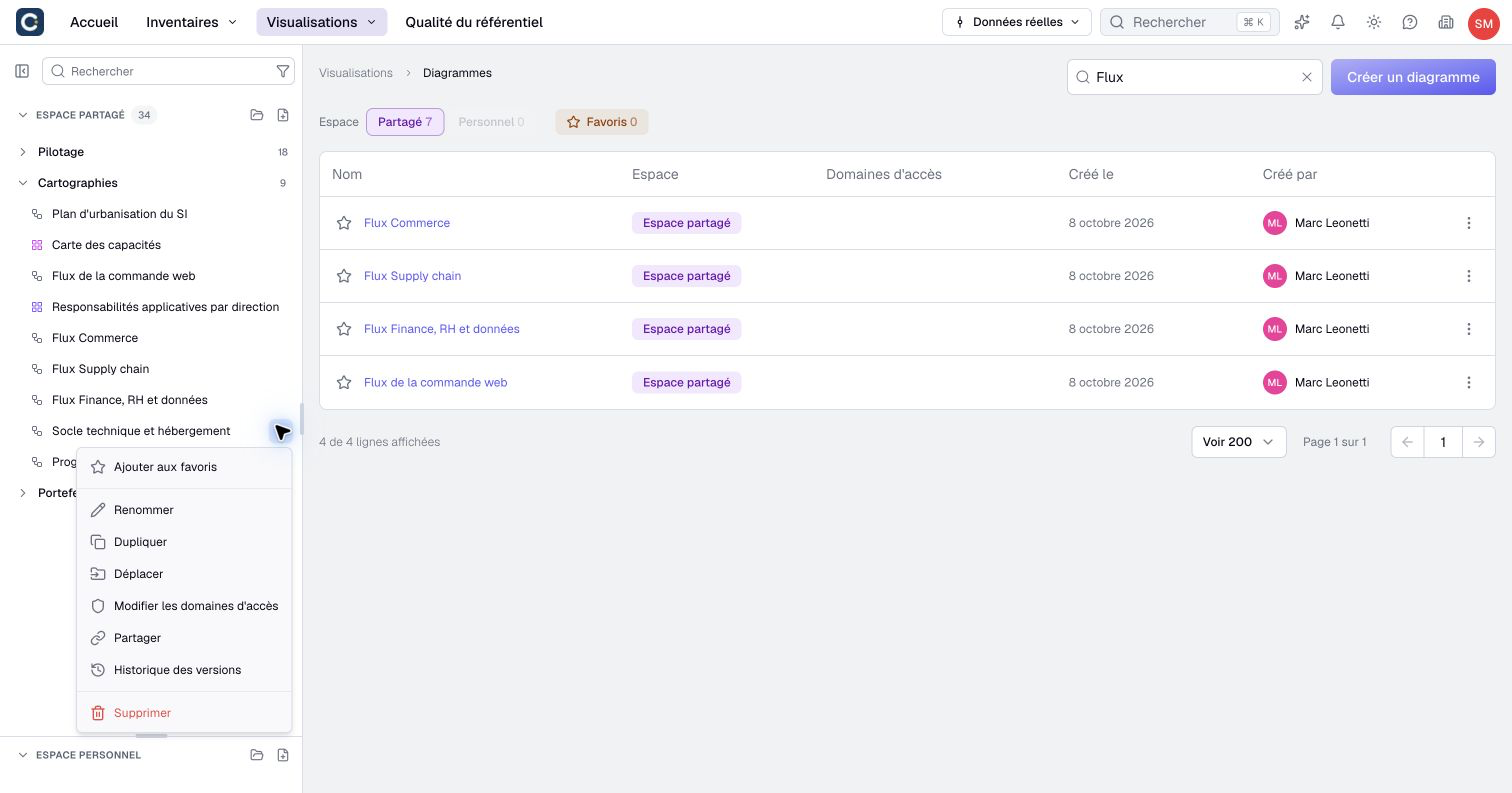Select the Partagé space filter
The image size is (1512, 793).
(405, 122)
